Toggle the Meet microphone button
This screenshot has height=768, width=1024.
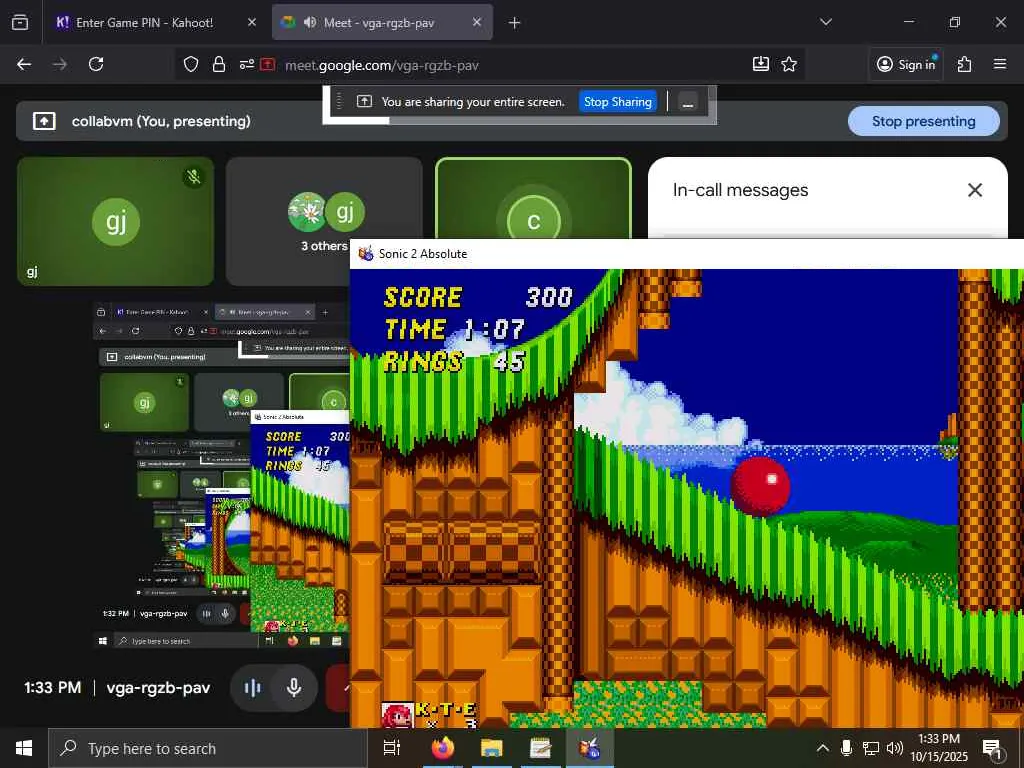pyautogui.click(x=294, y=688)
